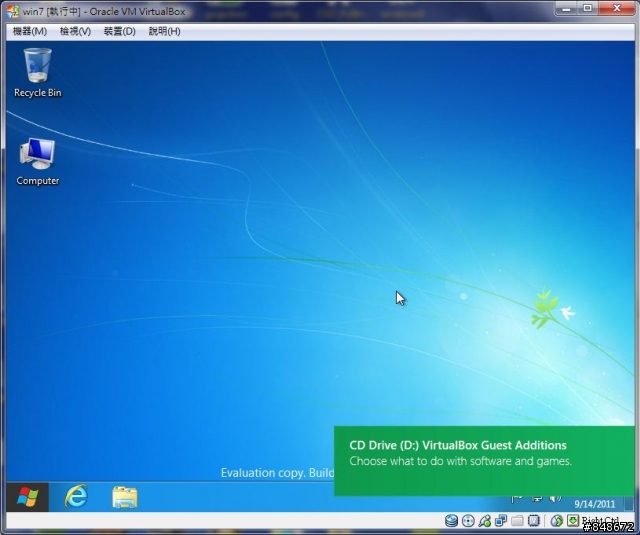Open Windows Explorer from the taskbar

(x=124, y=497)
